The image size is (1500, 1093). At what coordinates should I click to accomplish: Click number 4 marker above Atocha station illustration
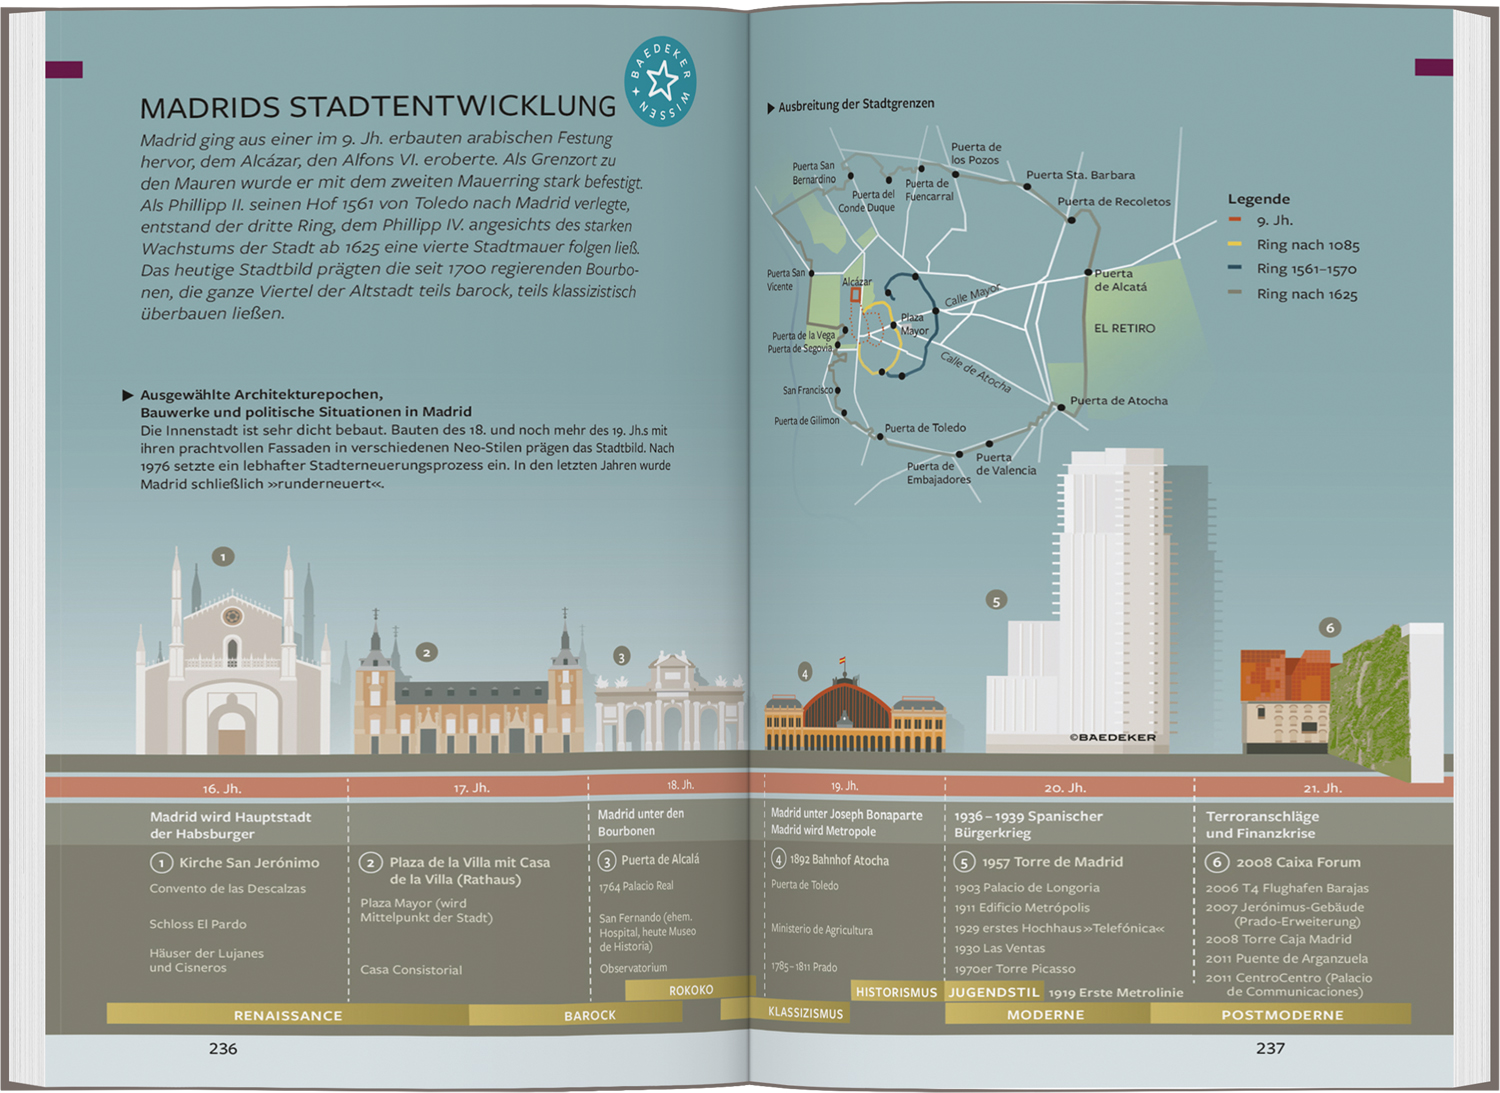805,673
